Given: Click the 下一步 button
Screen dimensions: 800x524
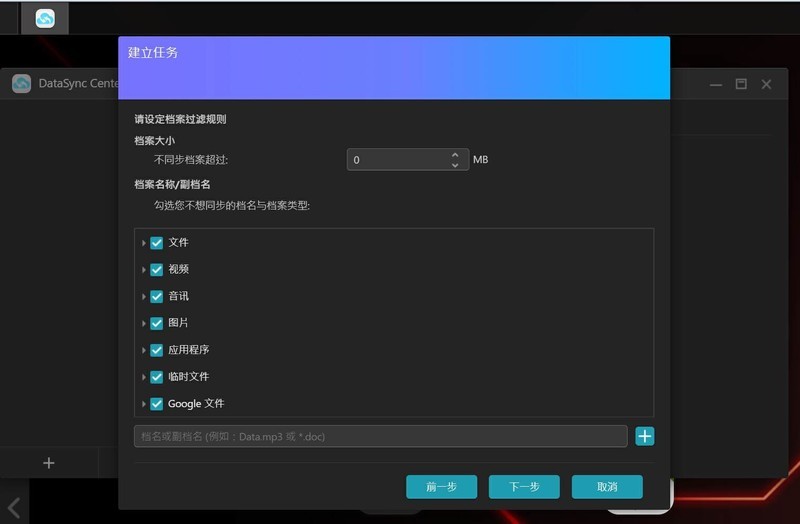Looking at the screenshot, I should [x=524, y=487].
